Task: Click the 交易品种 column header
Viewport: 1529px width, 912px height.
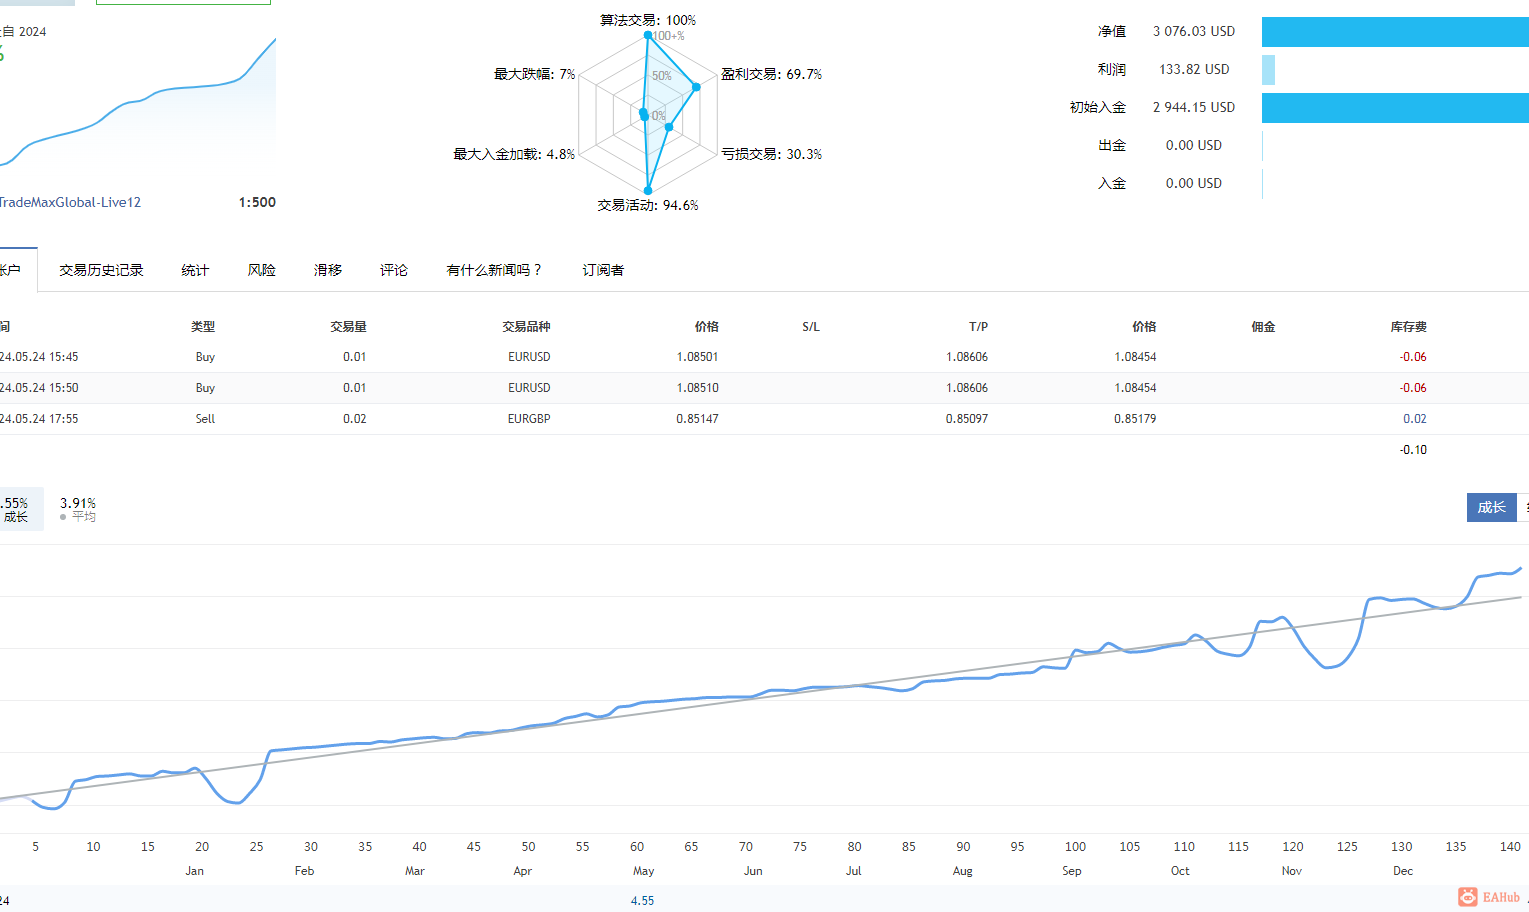Action: coord(526,327)
